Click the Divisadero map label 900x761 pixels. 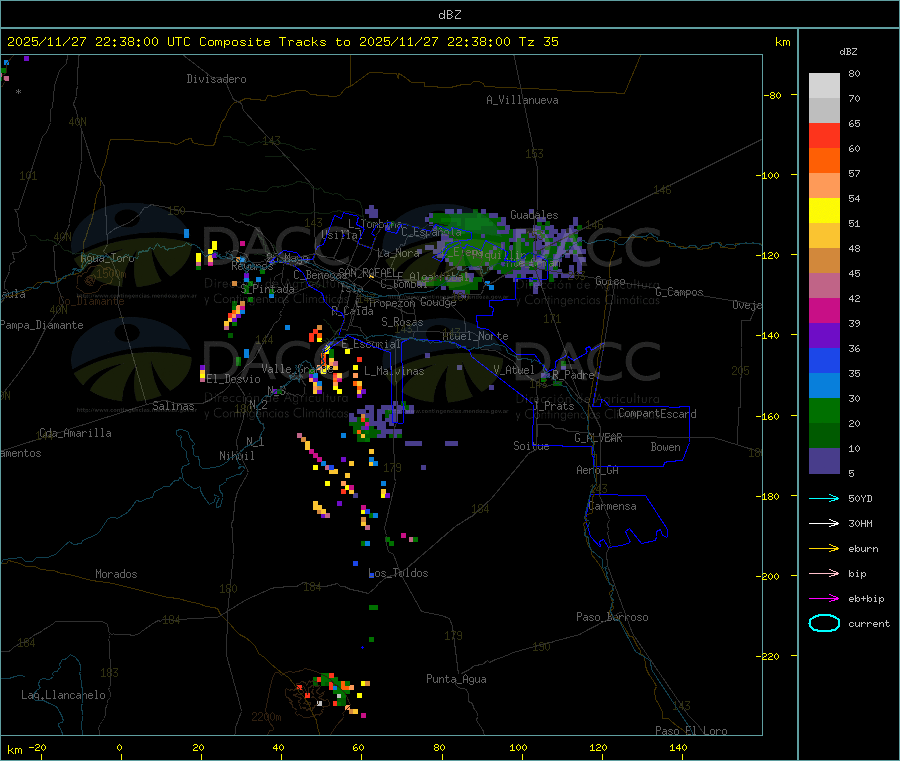(x=216, y=79)
